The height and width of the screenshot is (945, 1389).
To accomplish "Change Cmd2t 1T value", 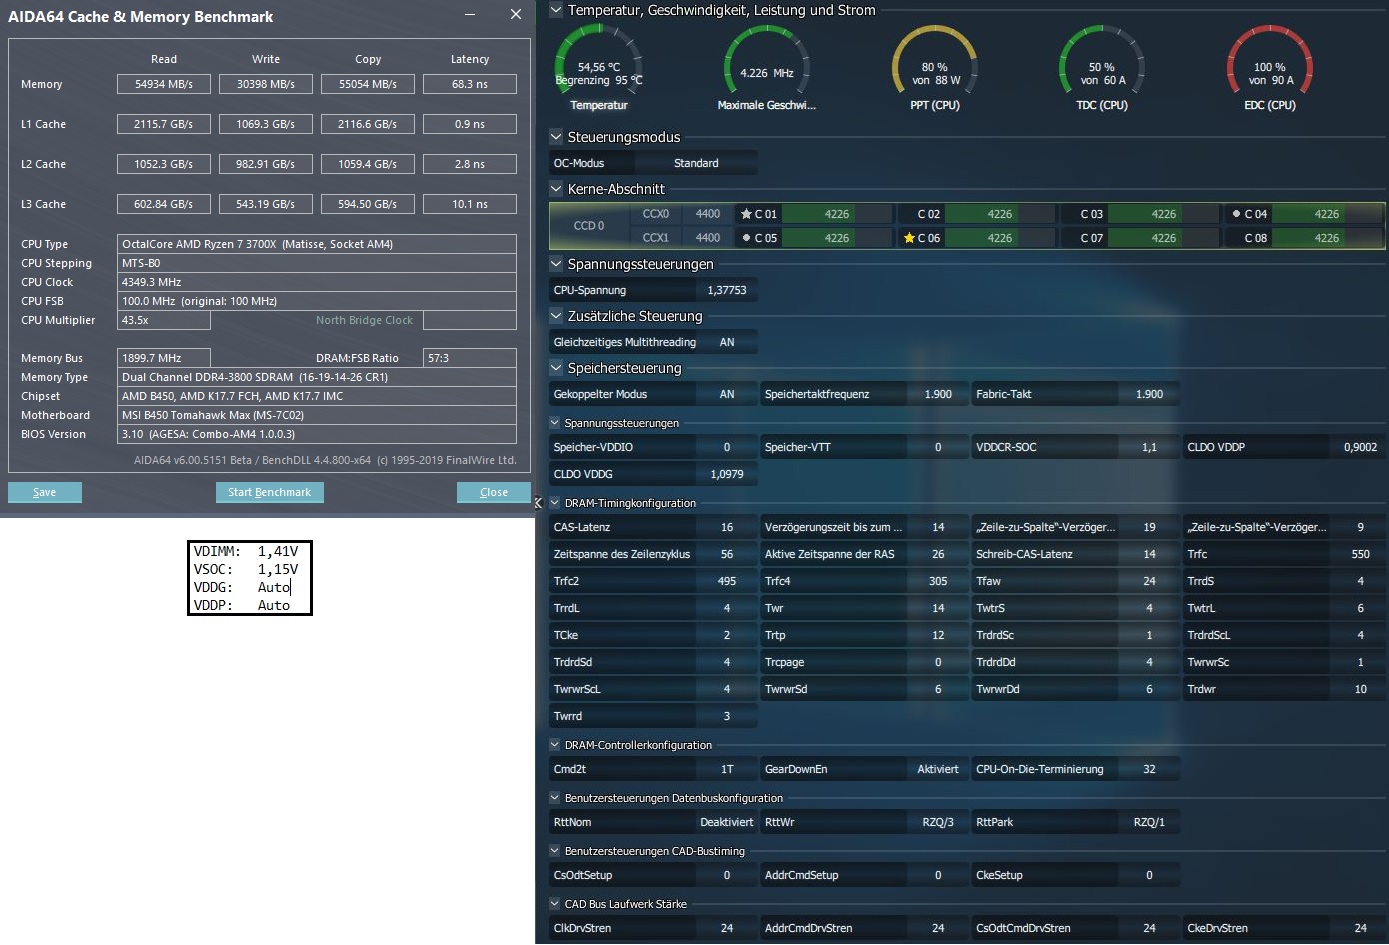I will [727, 769].
